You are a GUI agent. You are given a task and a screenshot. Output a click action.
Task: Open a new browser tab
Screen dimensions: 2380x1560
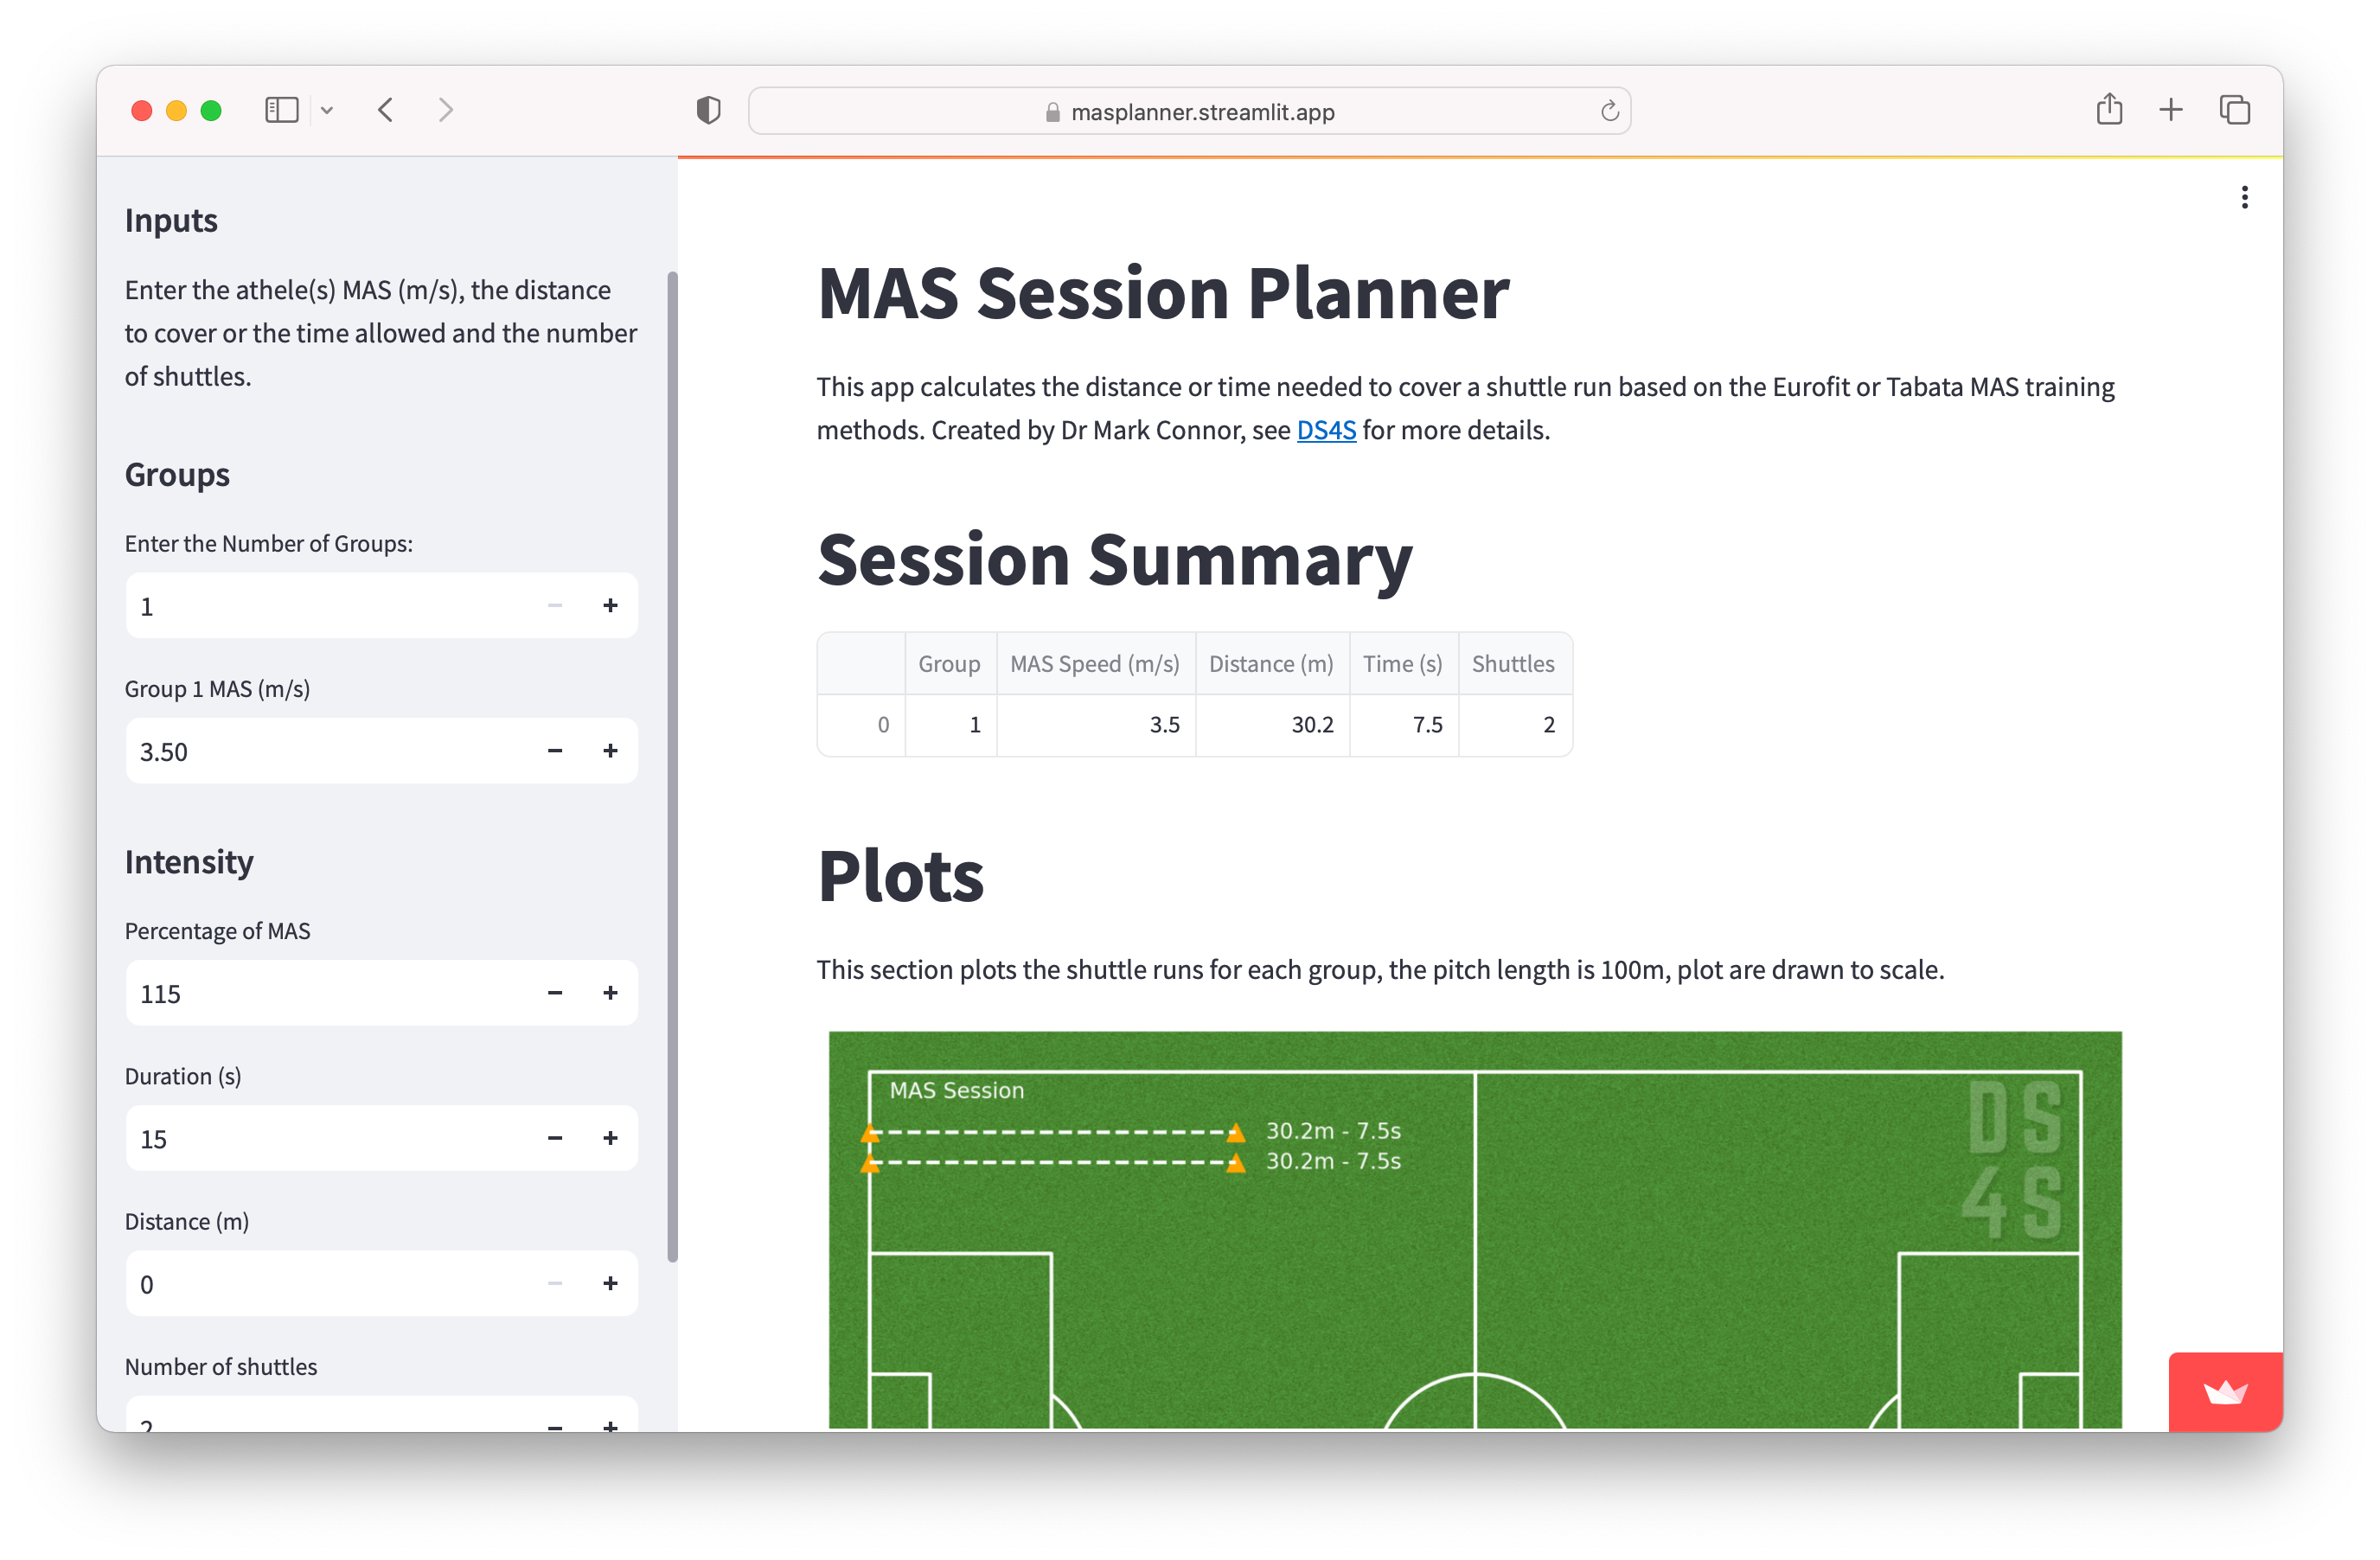click(2171, 110)
